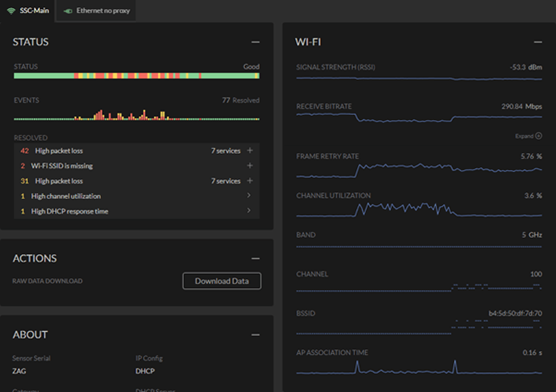Screen dimensions: 556x392
Task: Click the Expand circle icon
Action: point(539,136)
